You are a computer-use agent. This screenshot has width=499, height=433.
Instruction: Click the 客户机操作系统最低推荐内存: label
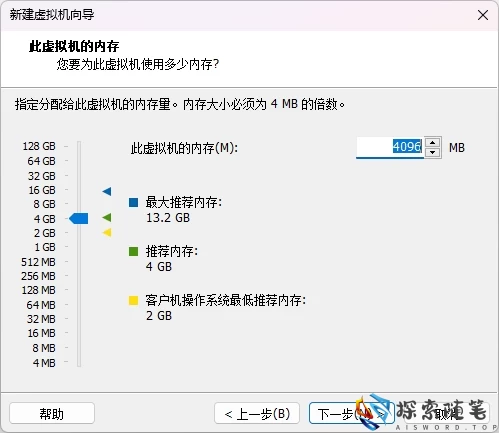(226, 300)
